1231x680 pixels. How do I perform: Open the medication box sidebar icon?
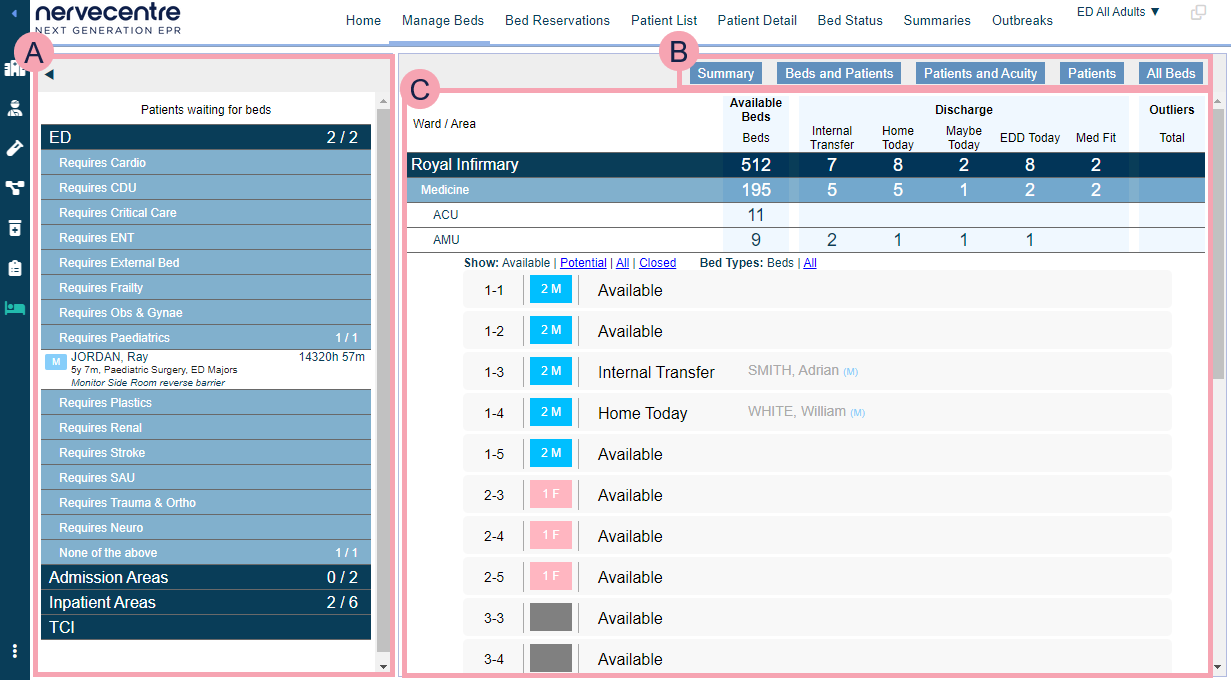[14, 228]
